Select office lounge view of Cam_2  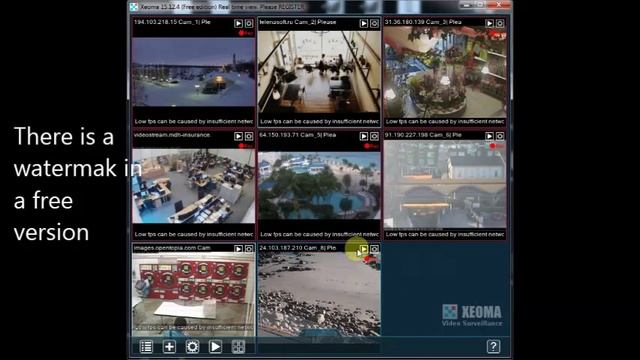[x=319, y=72]
